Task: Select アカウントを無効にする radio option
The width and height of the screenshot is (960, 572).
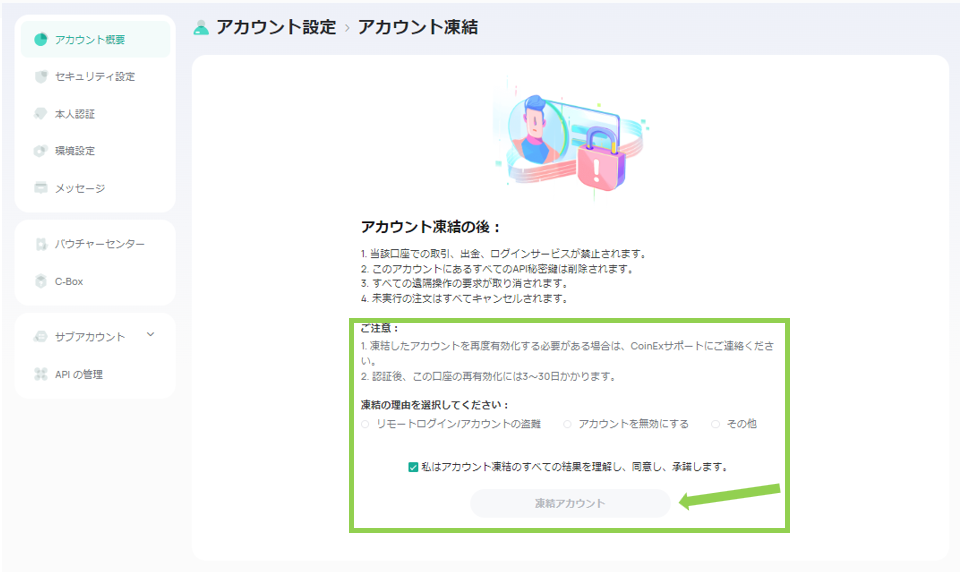Action: 568,424
